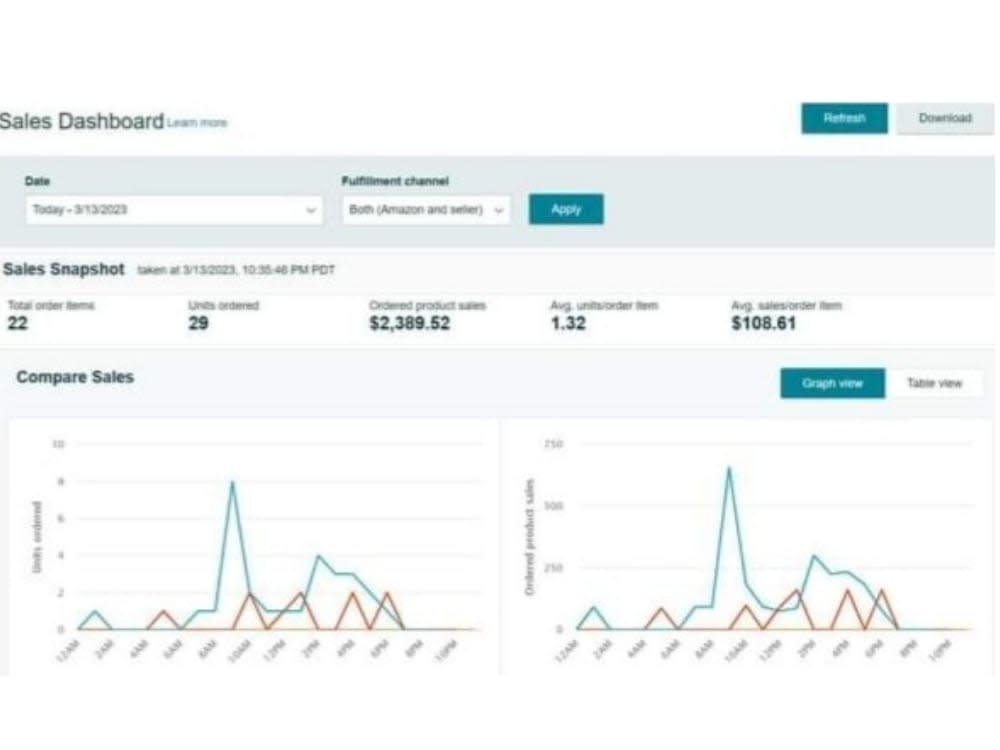
Task: Click the 12AM label on sales chart
Action: click(x=566, y=650)
